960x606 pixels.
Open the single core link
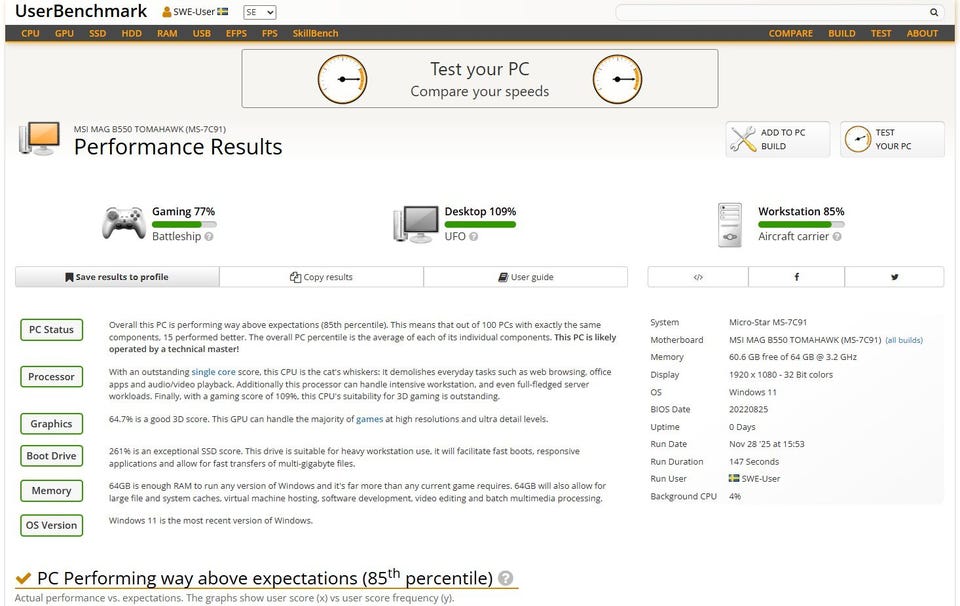pos(214,372)
